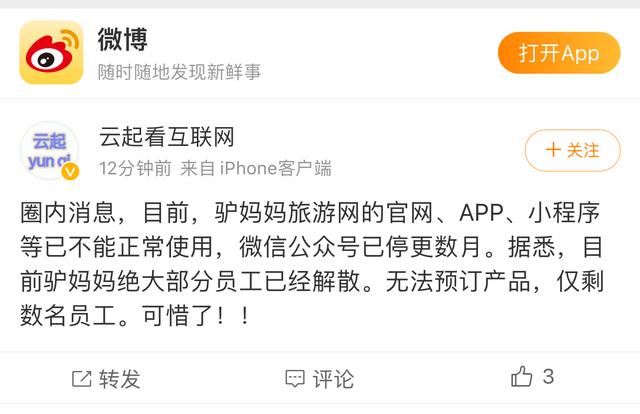Click the plus sign in 关注 button
Image resolution: width=640 pixels, height=414 pixels.
553,150
